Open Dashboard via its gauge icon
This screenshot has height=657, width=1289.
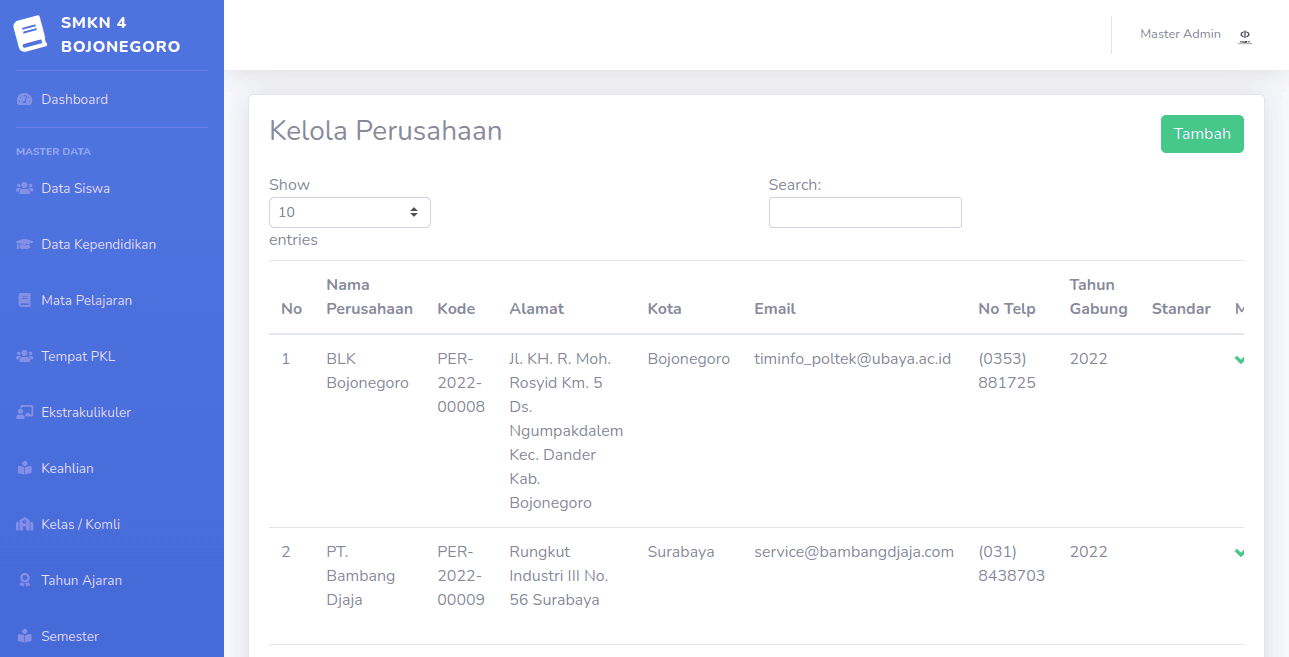click(25, 100)
